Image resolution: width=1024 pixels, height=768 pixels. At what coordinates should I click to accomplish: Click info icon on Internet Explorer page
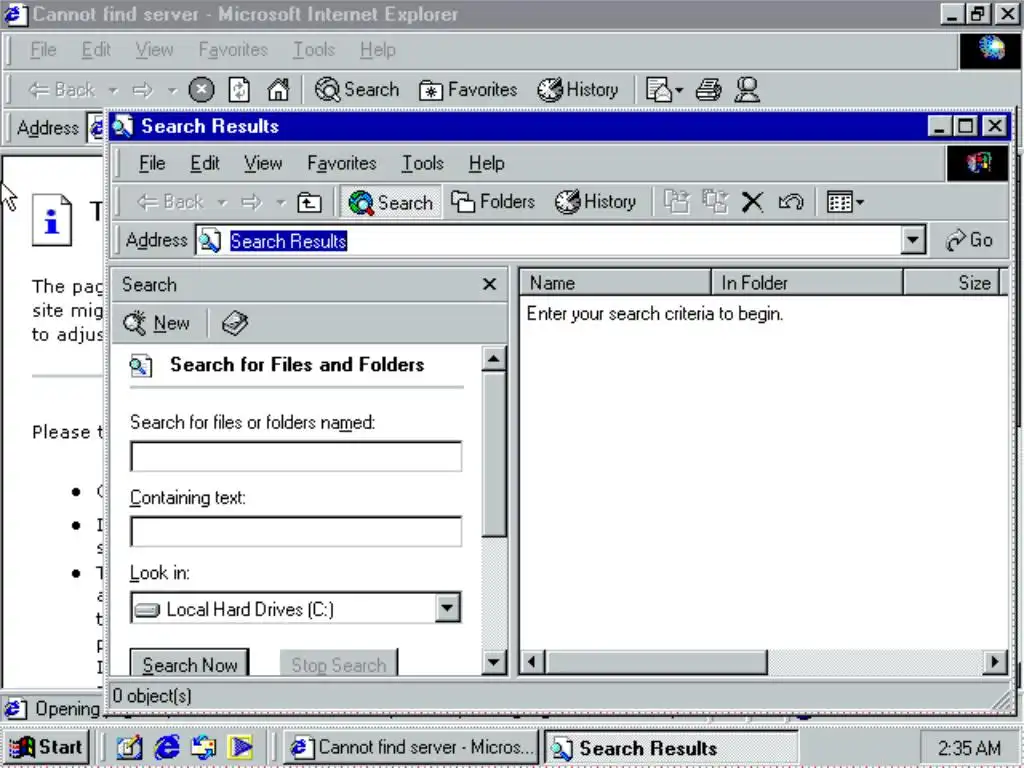tap(52, 220)
